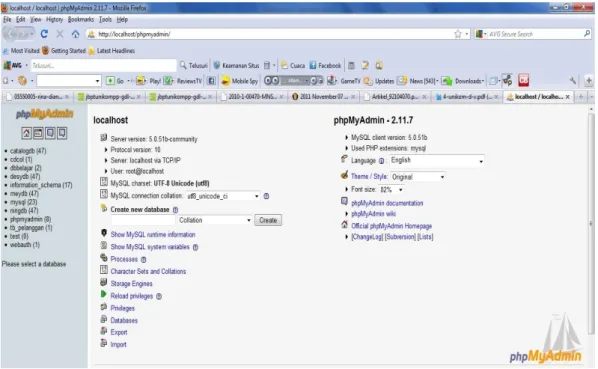
Task: Bookmark this page with the star icon
Action: tap(458, 34)
